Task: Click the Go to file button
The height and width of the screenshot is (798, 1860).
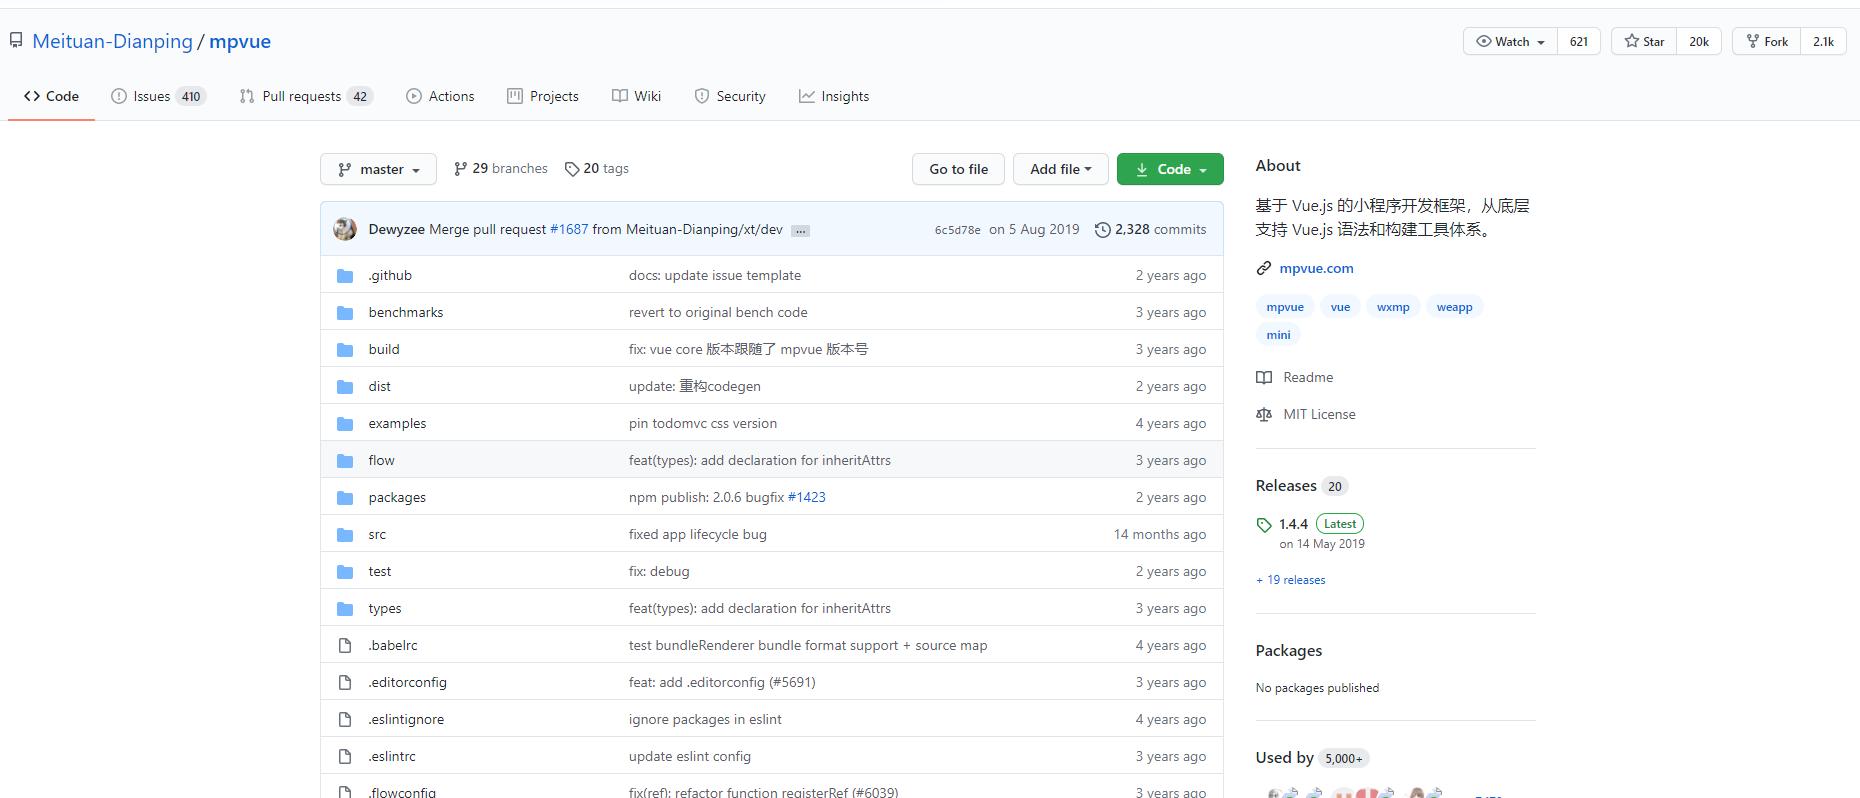Action: pyautogui.click(x=958, y=169)
